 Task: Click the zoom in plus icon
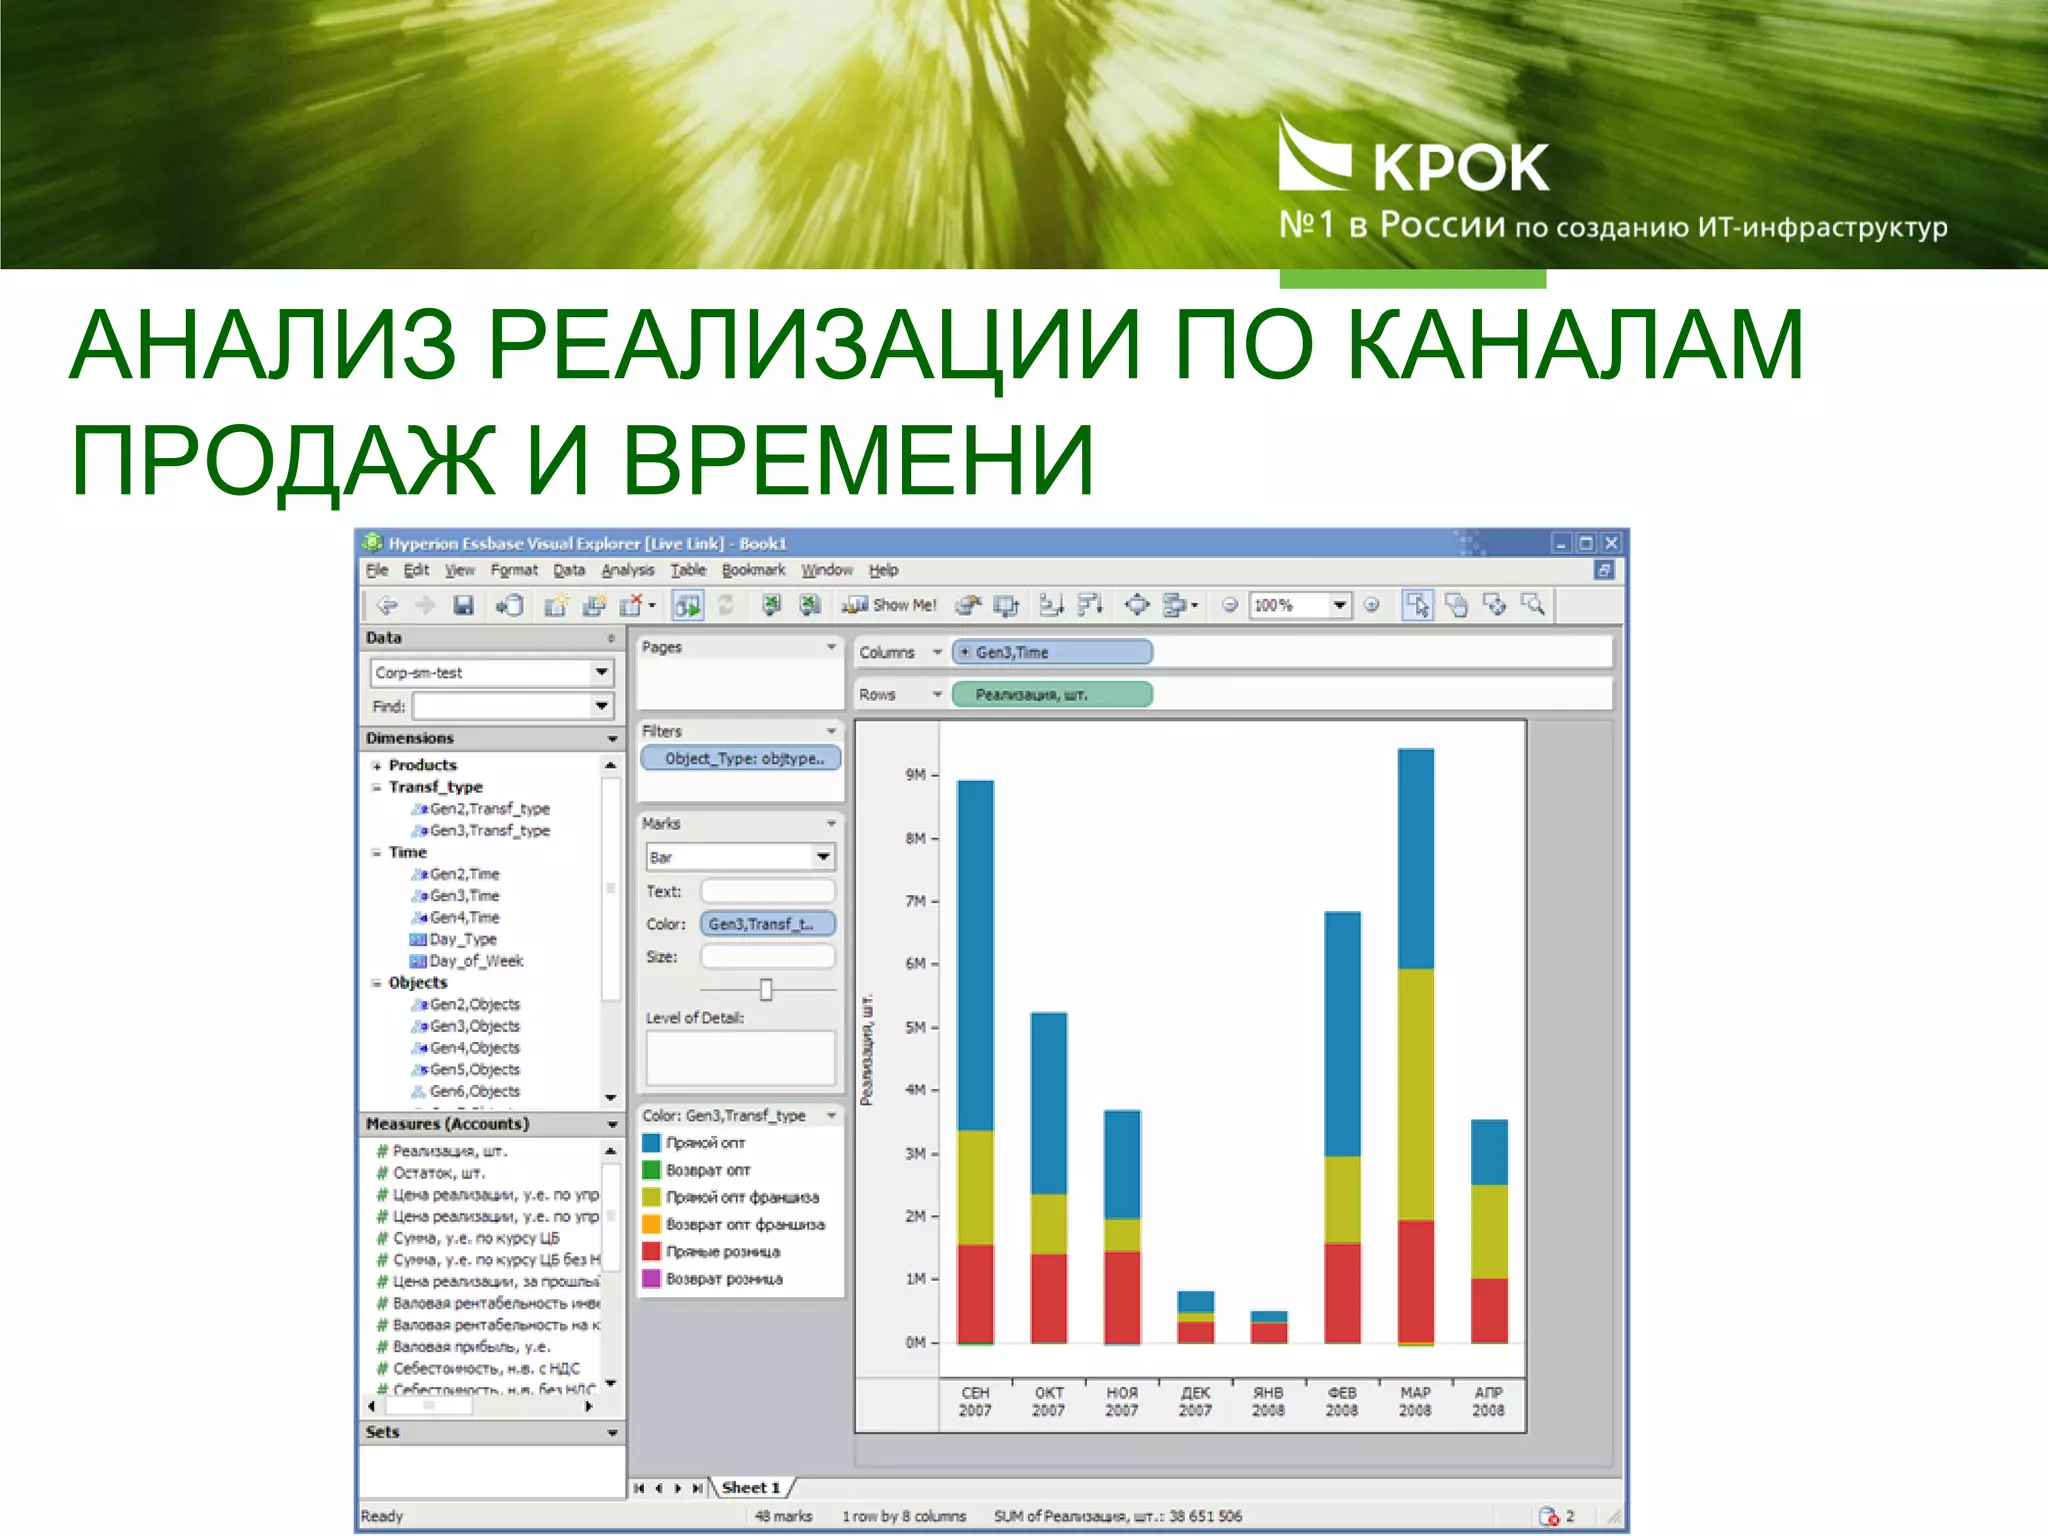1372,605
